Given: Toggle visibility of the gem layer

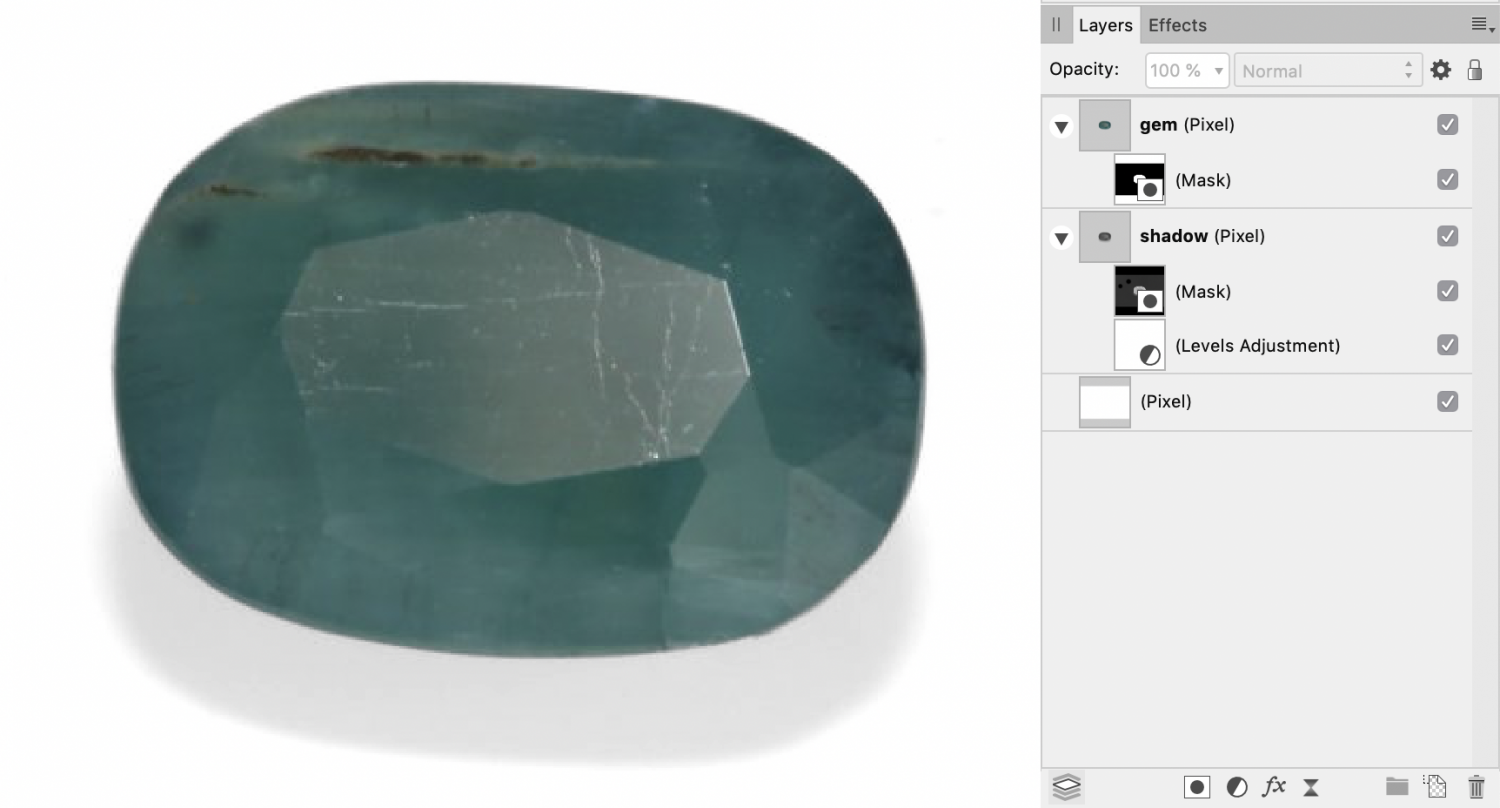Looking at the screenshot, I should pyautogui.click(x=1447, y=124).
